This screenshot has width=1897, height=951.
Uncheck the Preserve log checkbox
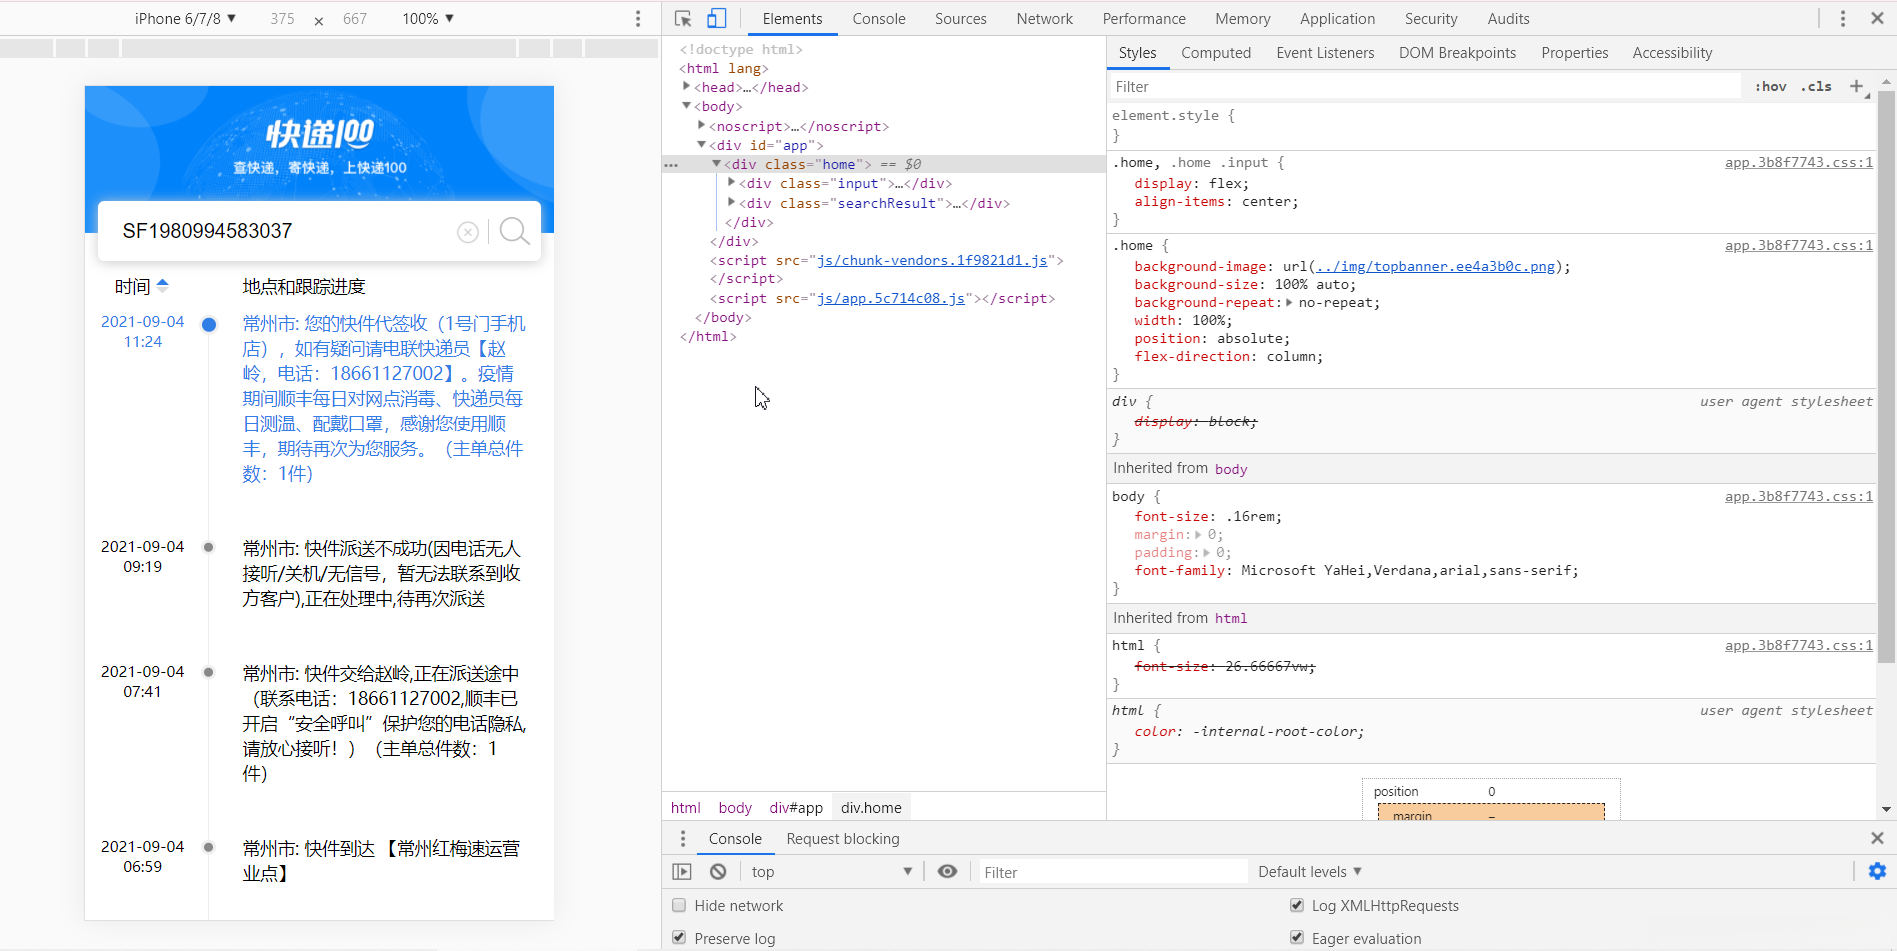coord(680,938)
